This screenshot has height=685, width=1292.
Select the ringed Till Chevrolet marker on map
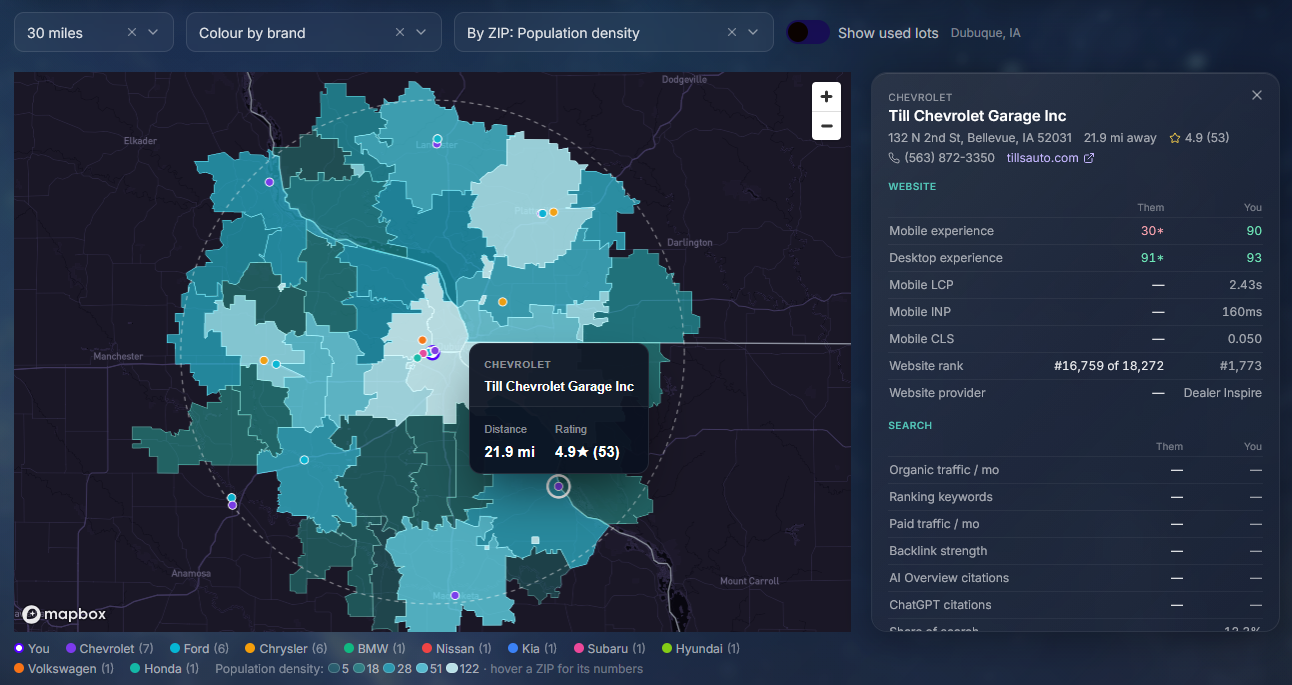click(x=558, y=486)
